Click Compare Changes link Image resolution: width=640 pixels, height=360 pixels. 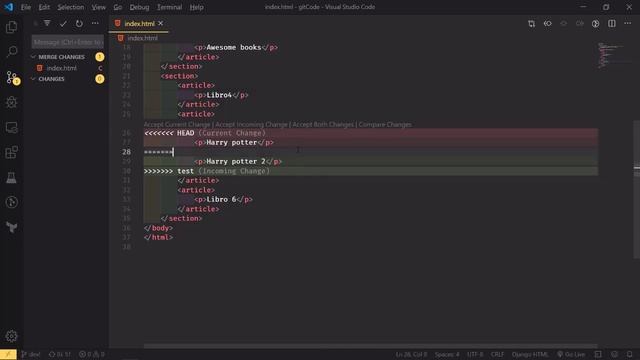click(x=385, y=124)
